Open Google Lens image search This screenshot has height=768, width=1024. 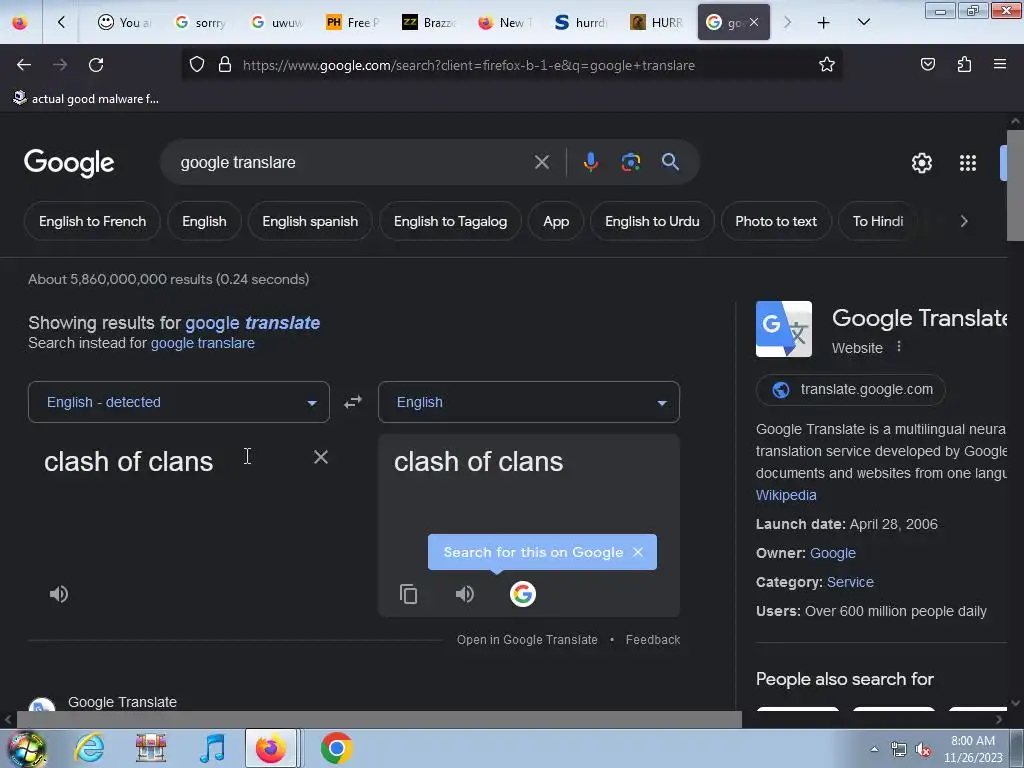pos(630,162)
